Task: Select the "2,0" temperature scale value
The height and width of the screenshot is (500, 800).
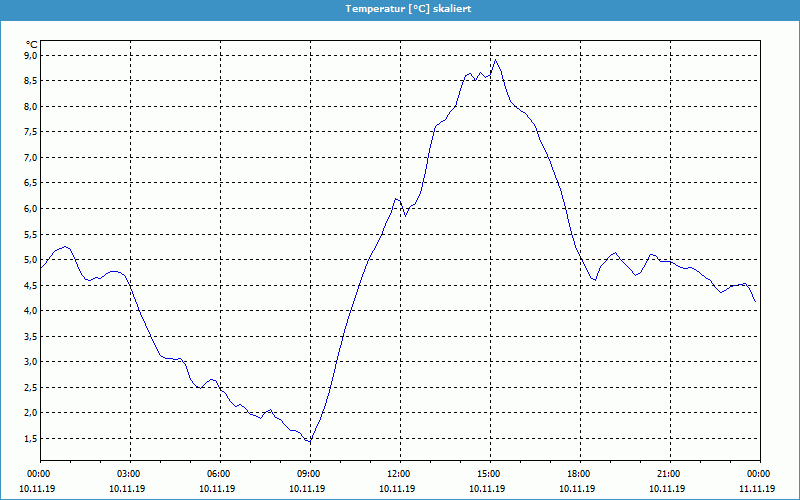Action: click(31, 413)
